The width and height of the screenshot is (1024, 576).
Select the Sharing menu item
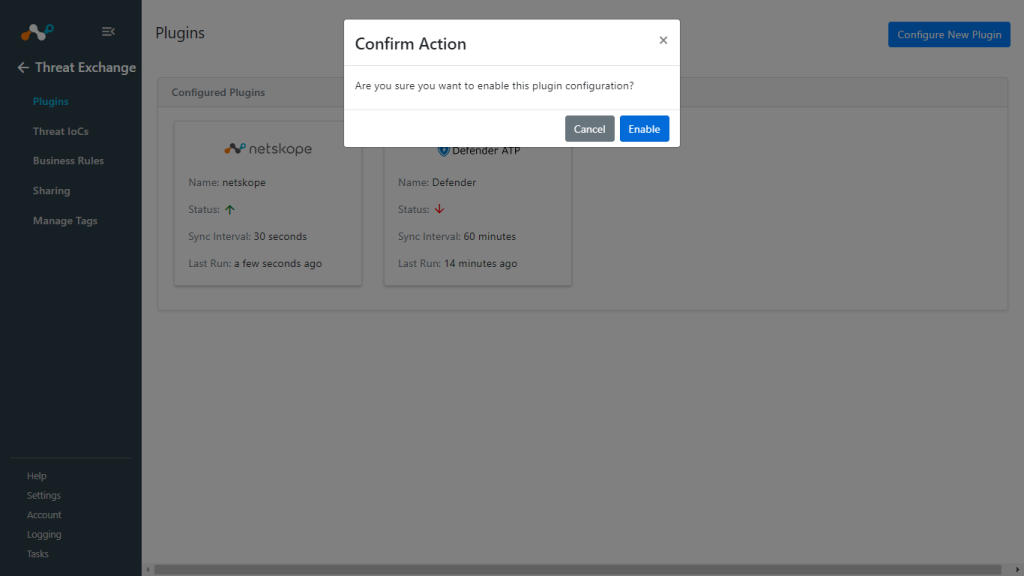51,191
